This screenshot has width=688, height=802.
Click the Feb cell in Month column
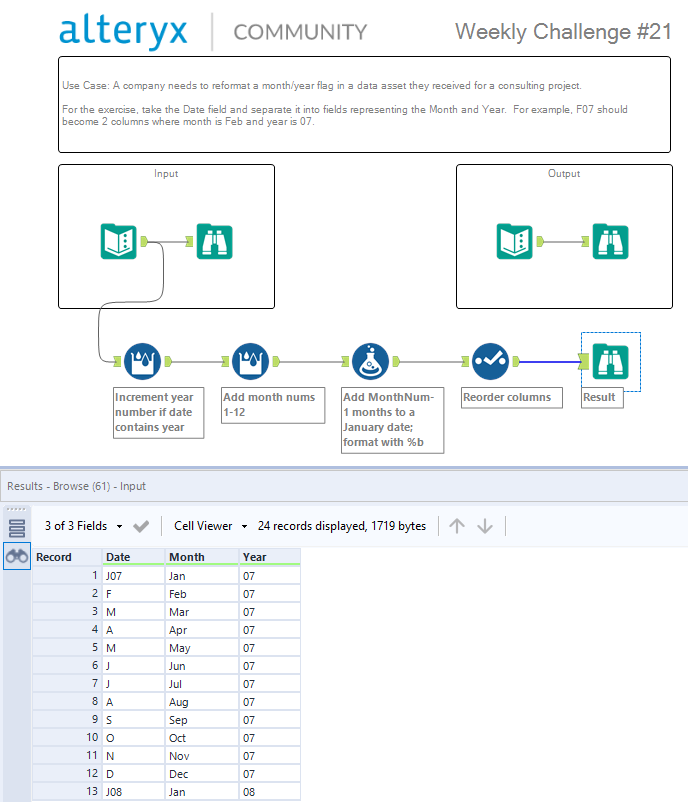202,594
